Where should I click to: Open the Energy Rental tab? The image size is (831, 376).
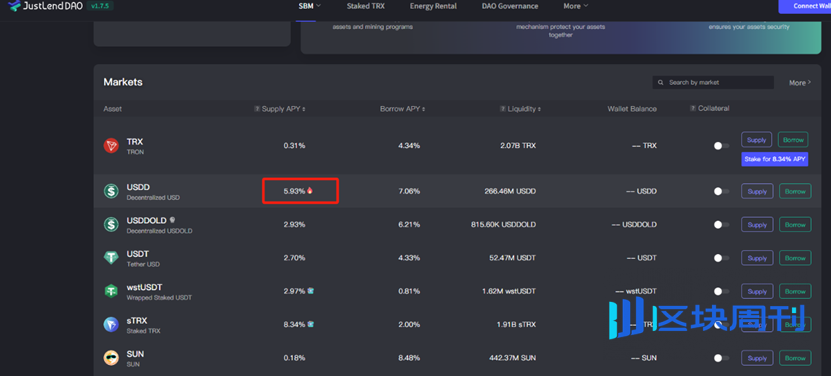click(x=433, y=6)
